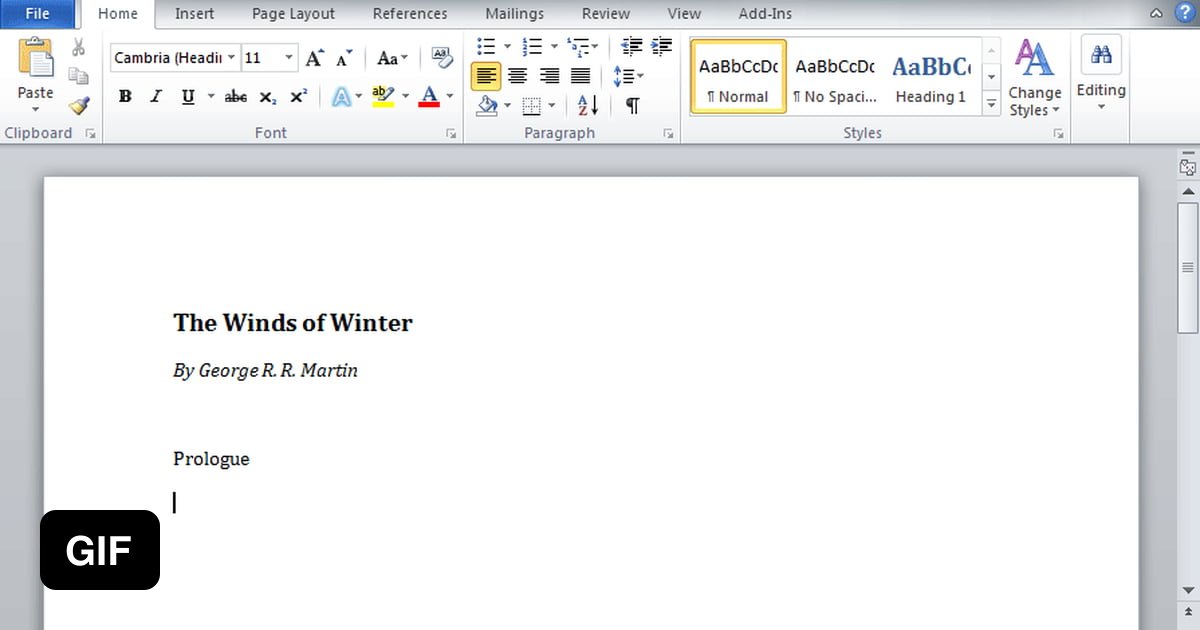Open Text Effects glowing A icon
Image resolution: width=1200 pixels, height=630 pixels.
[x=342, y=97]
